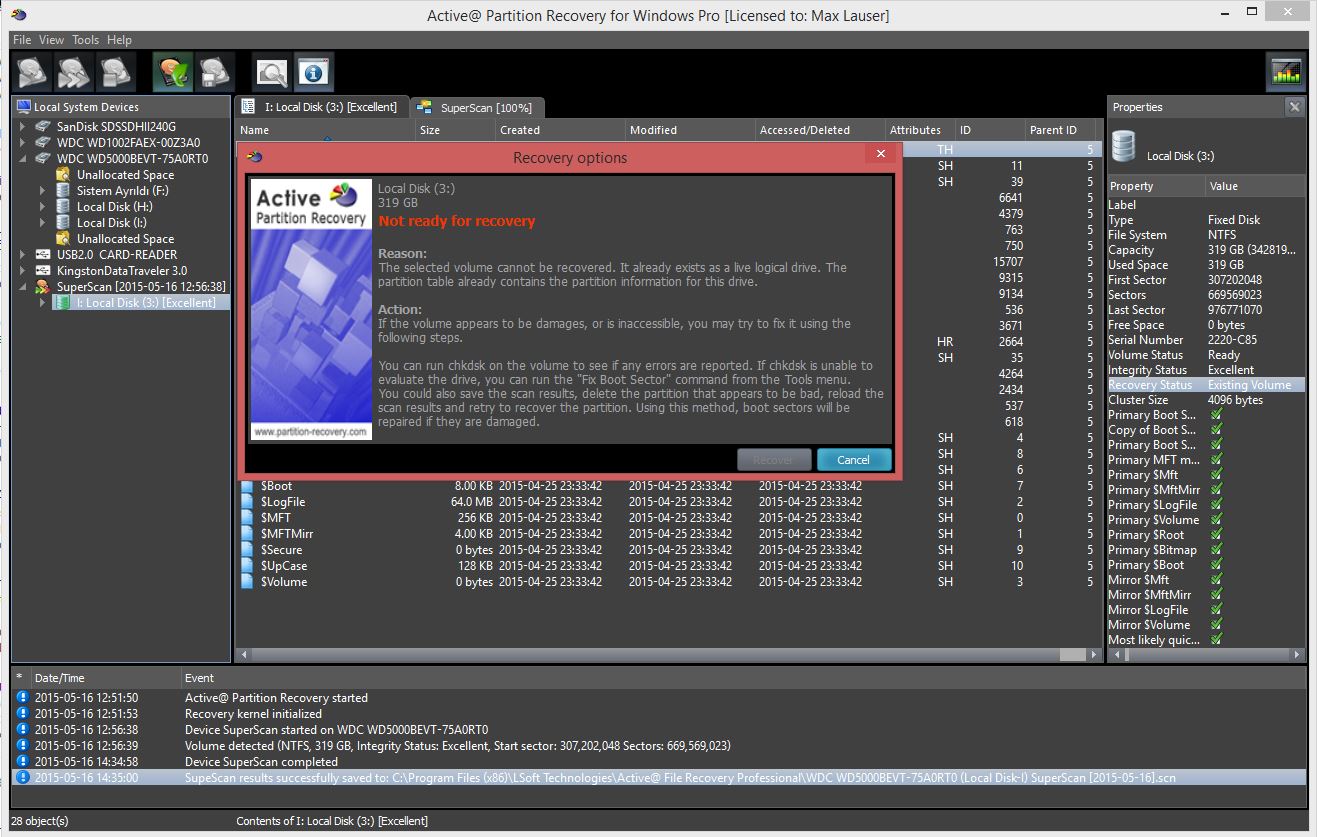Open the File menu
The image size is (1317, 837).
(x=22, y=40)
